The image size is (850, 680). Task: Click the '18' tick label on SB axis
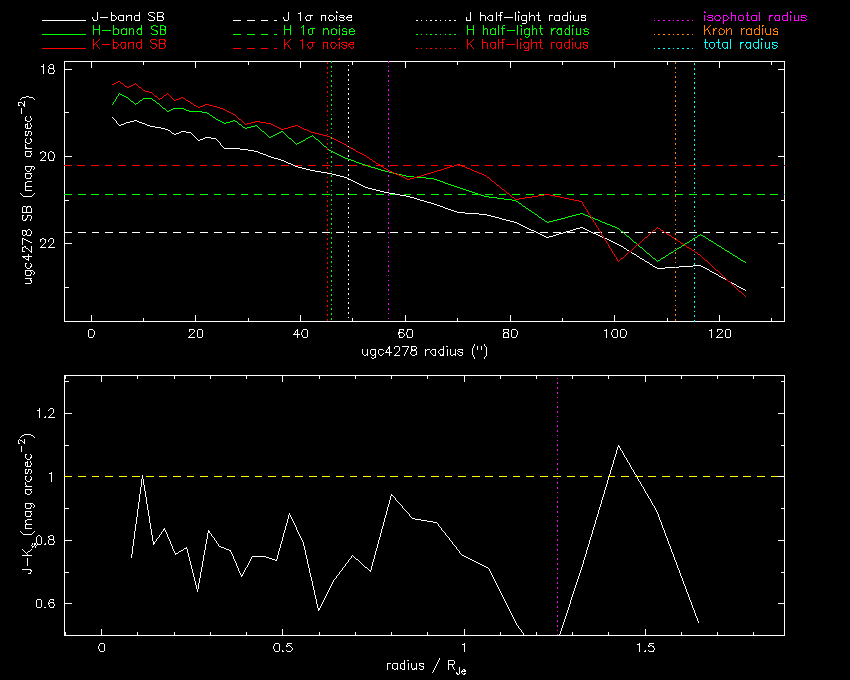48,69
